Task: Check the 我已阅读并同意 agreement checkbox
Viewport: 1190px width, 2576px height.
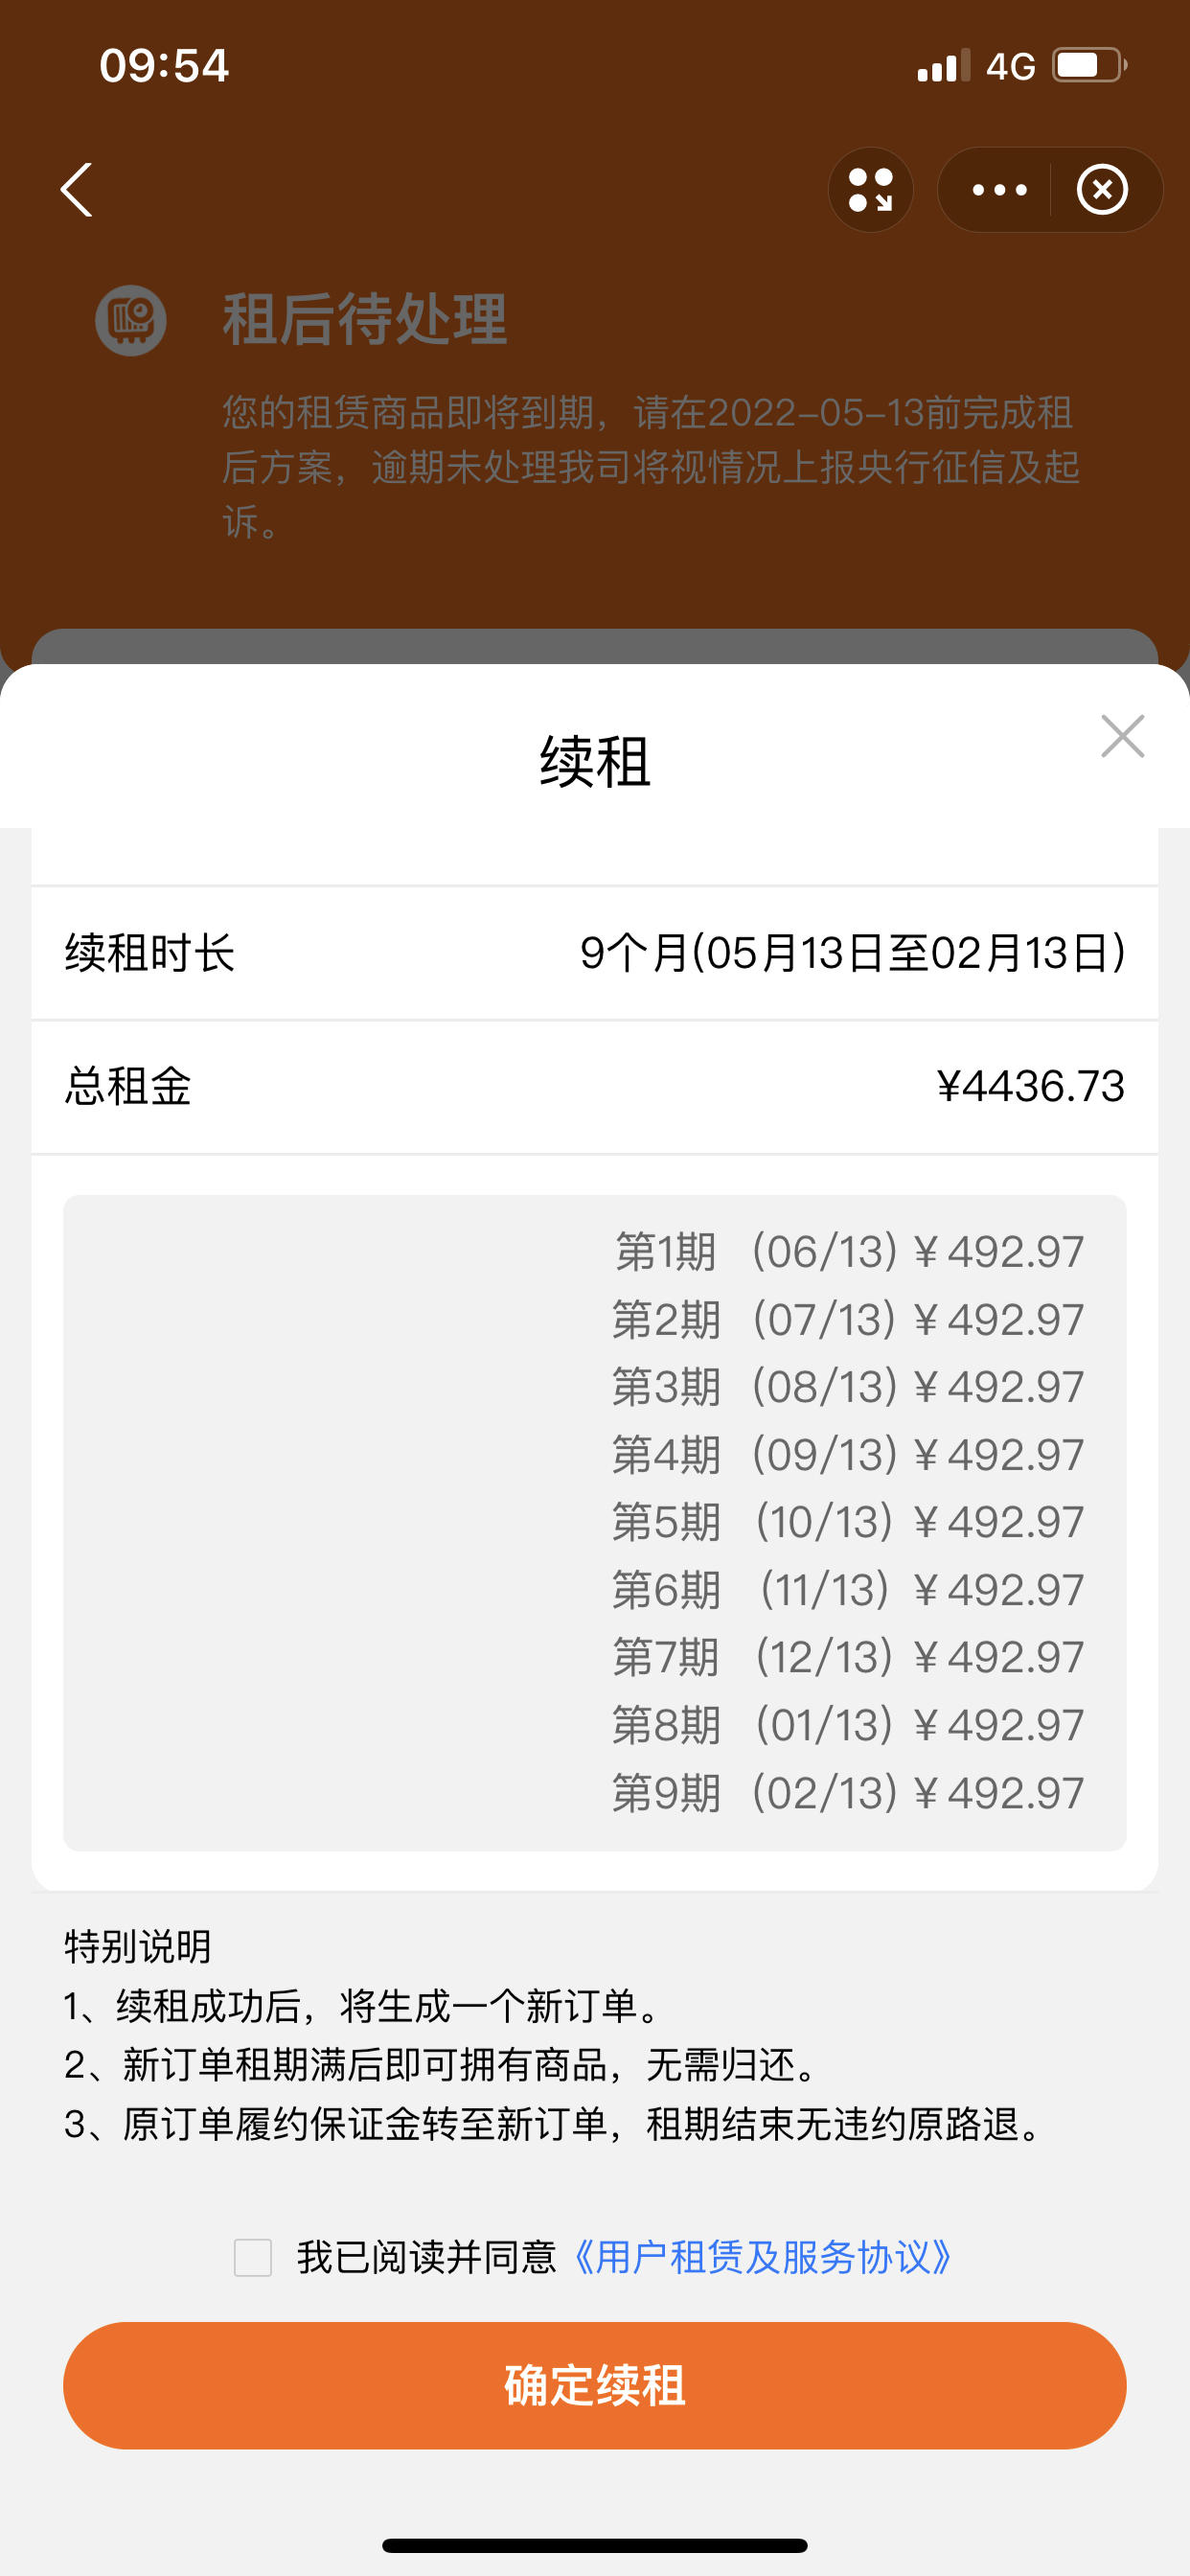Action: click(x=253, y=2257)
